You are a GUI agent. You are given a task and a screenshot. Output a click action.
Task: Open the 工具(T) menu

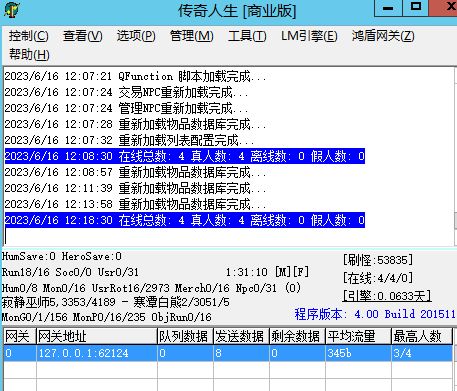[247, 36]
